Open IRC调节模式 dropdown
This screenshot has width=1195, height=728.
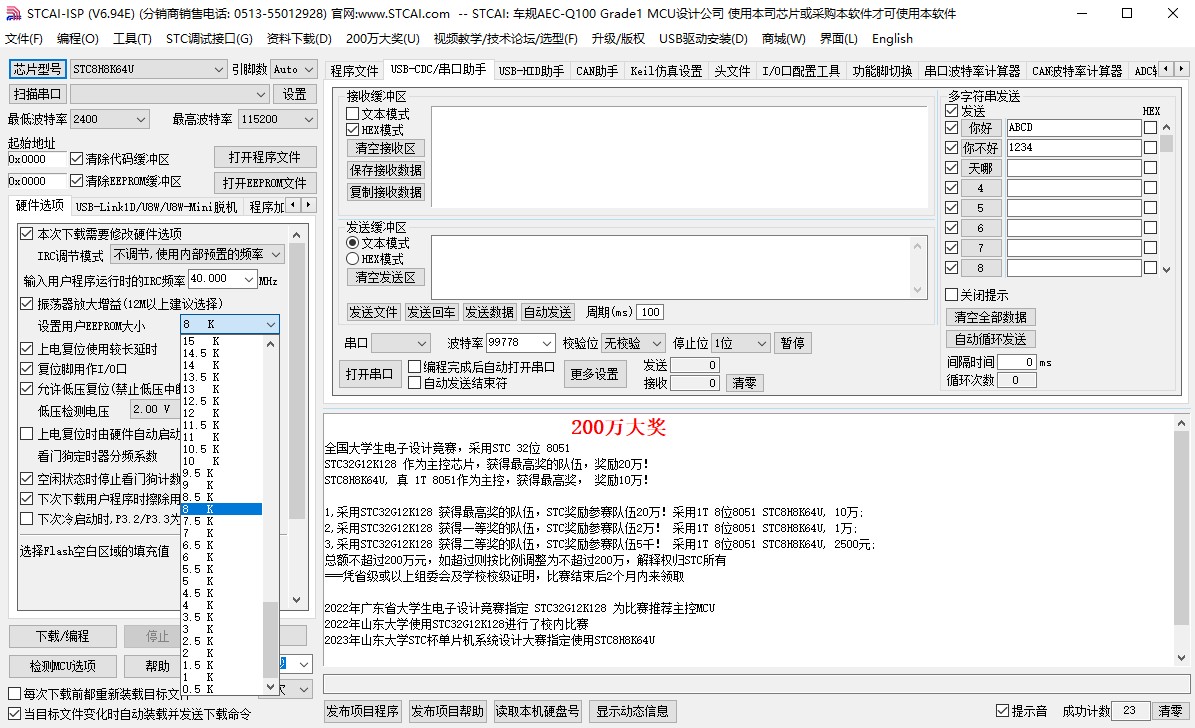197,254
